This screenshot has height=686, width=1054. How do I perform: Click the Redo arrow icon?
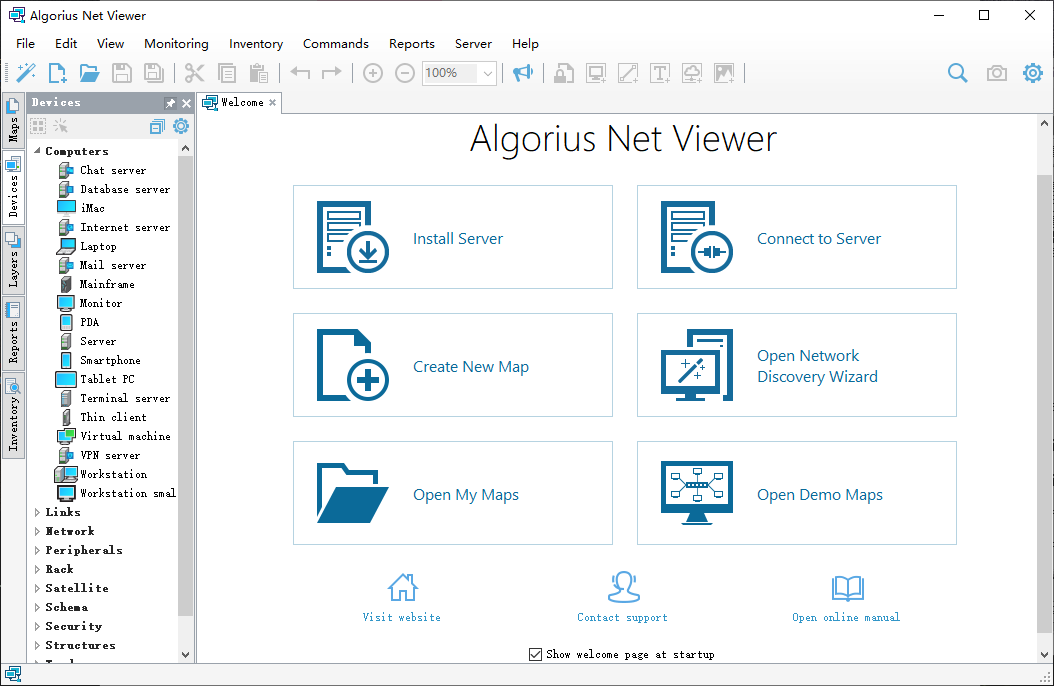click(331, 73)
